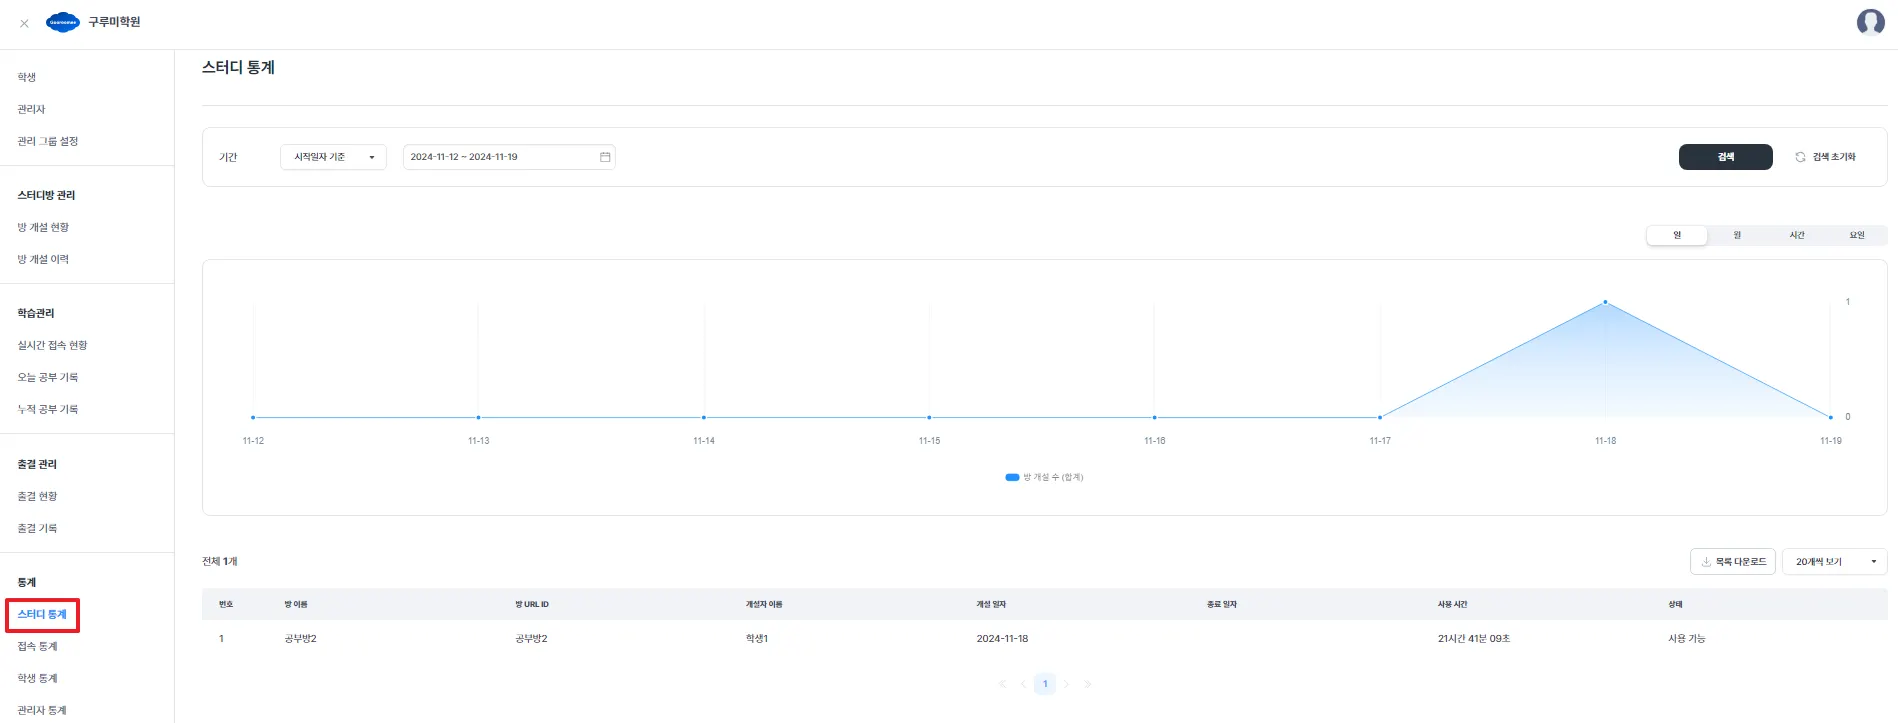This screenshot has height=723, width=1898.
Task: Switch chart to the 시간 tab
Action: 1797,235
